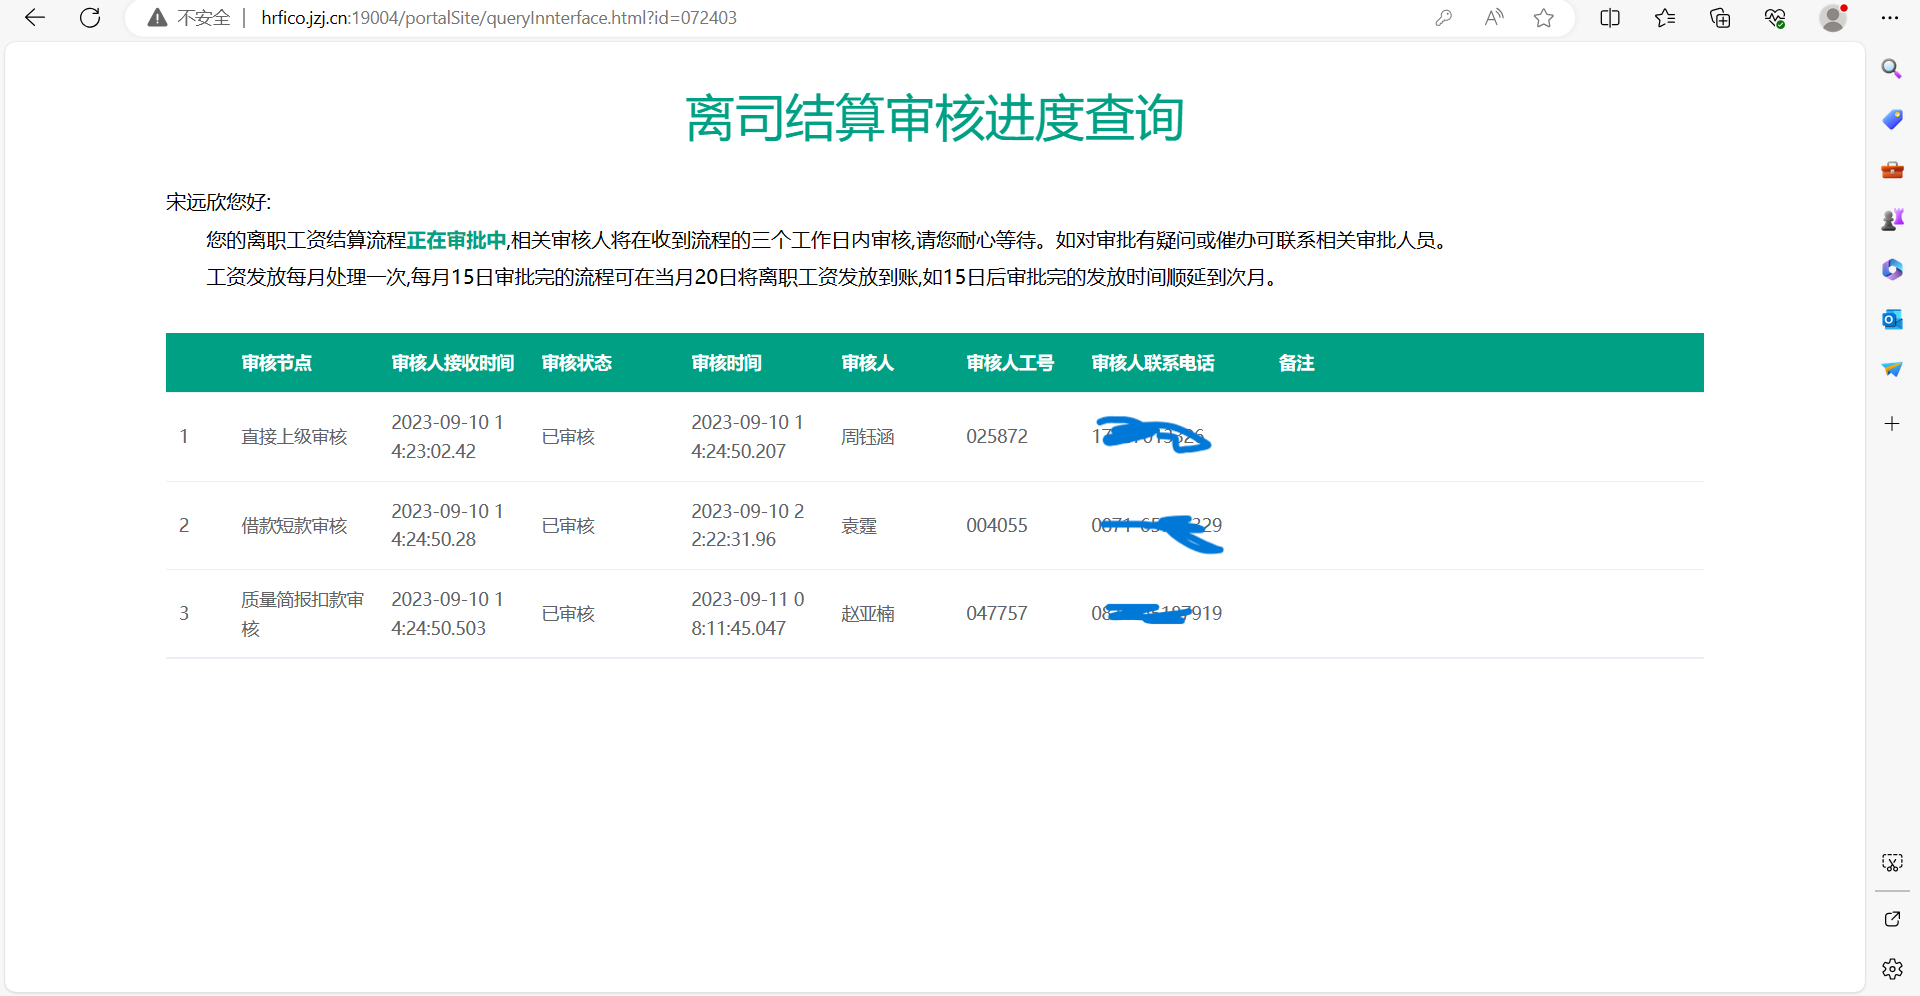Open the sidebar tools briefcase

tap(1892, 170)
